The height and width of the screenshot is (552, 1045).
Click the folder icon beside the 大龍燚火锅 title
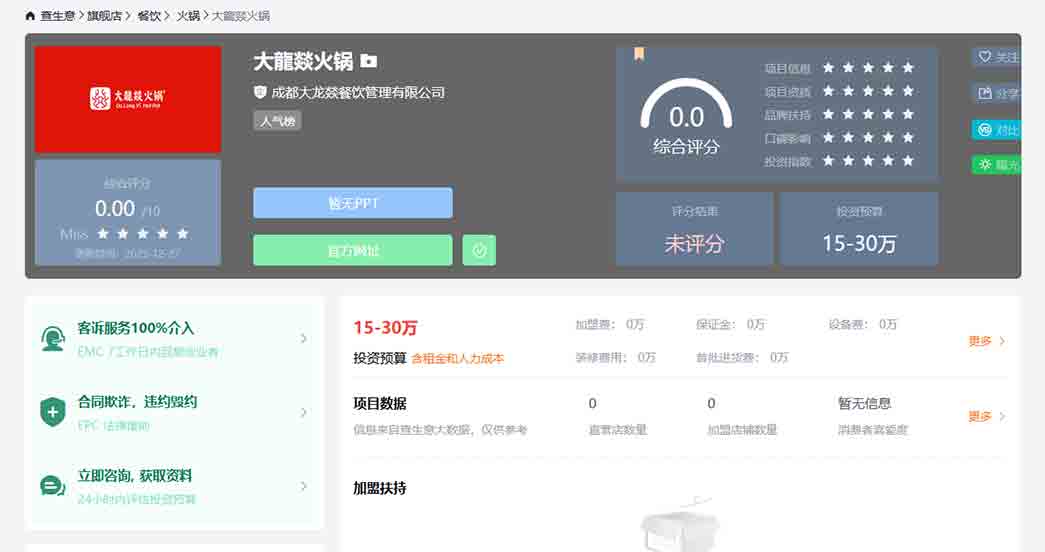369,61
